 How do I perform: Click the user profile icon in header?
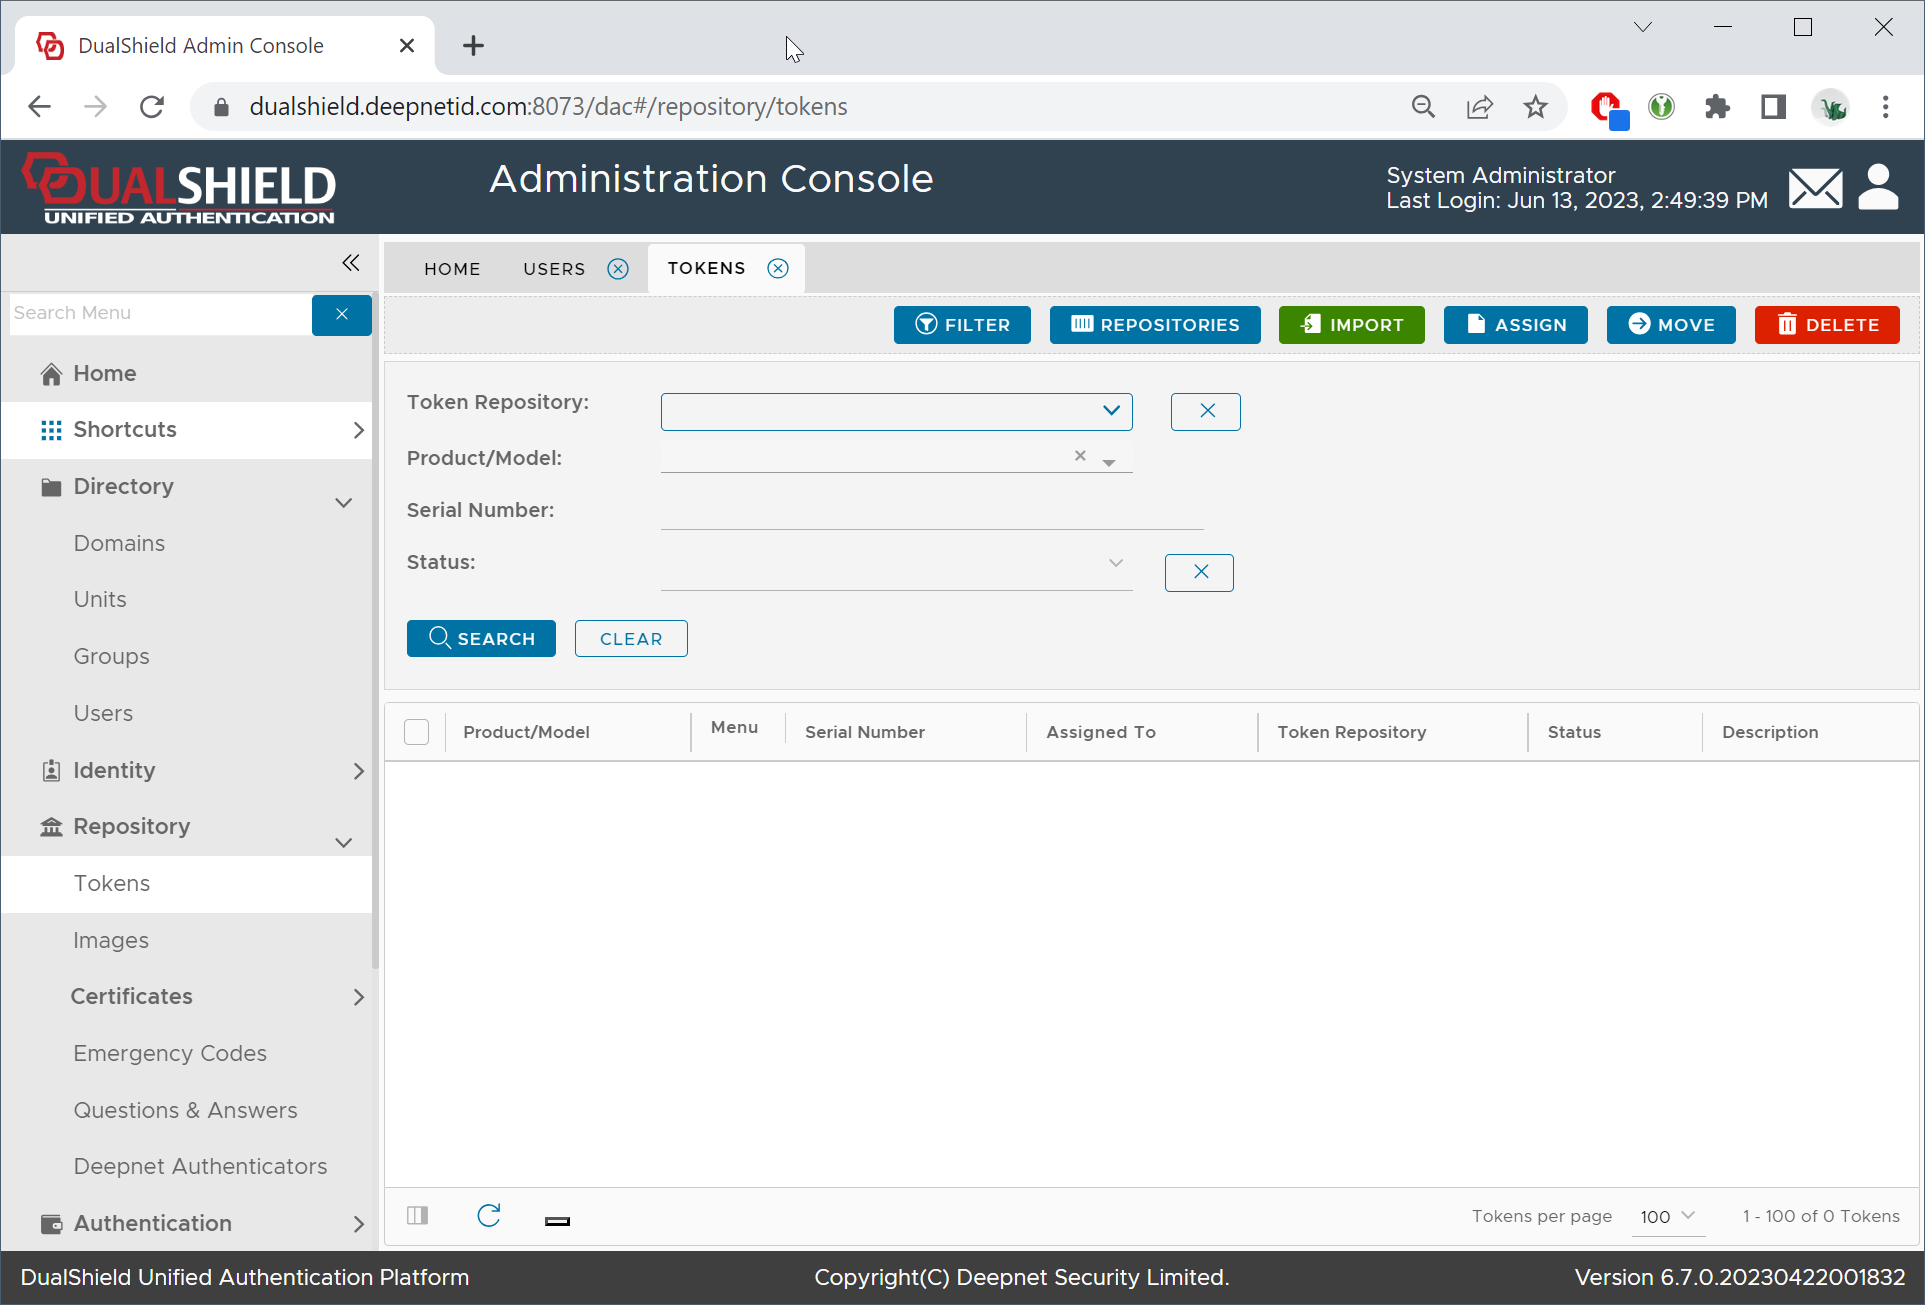pyautogui.click(x=1878, y=187)
